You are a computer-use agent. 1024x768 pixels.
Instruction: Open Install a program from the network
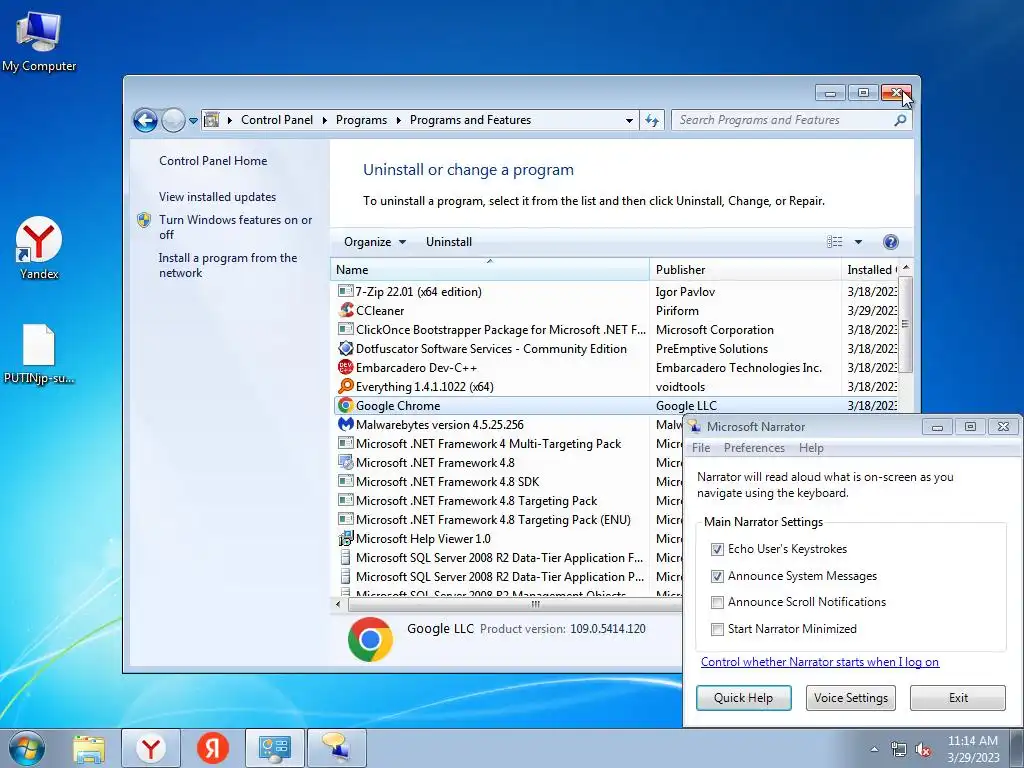coord(227,265)
